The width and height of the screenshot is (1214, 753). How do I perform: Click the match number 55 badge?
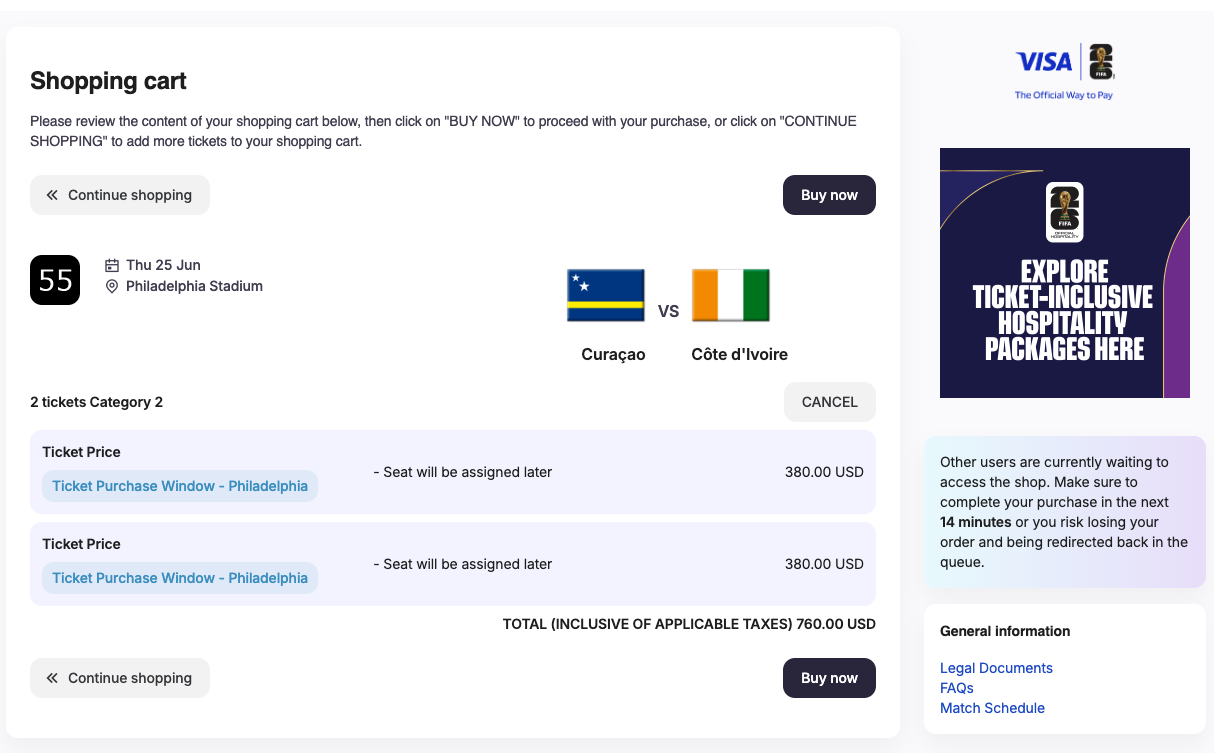tap(55, 280)
